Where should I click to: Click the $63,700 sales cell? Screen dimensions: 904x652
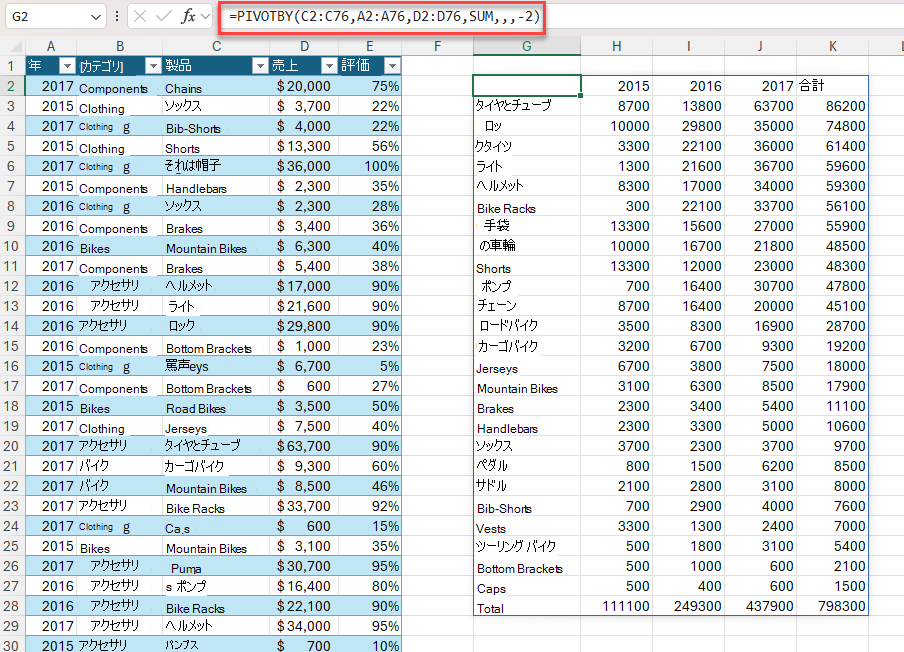pos(304,446)
